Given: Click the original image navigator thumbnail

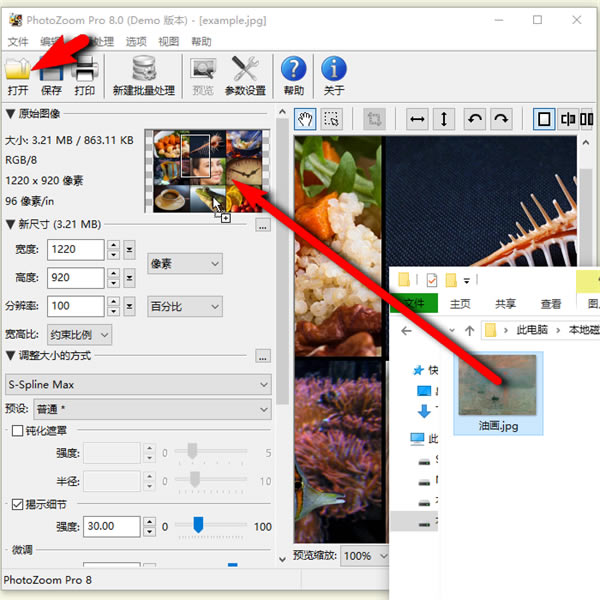Looking at the screenshot, I should (x=207, y=171).
